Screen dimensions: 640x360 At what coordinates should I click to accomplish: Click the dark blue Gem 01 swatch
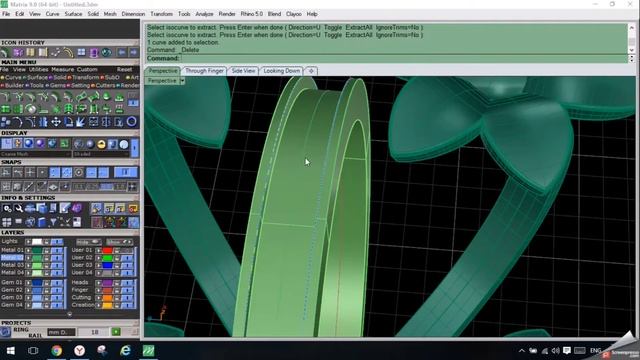point(37,282)
